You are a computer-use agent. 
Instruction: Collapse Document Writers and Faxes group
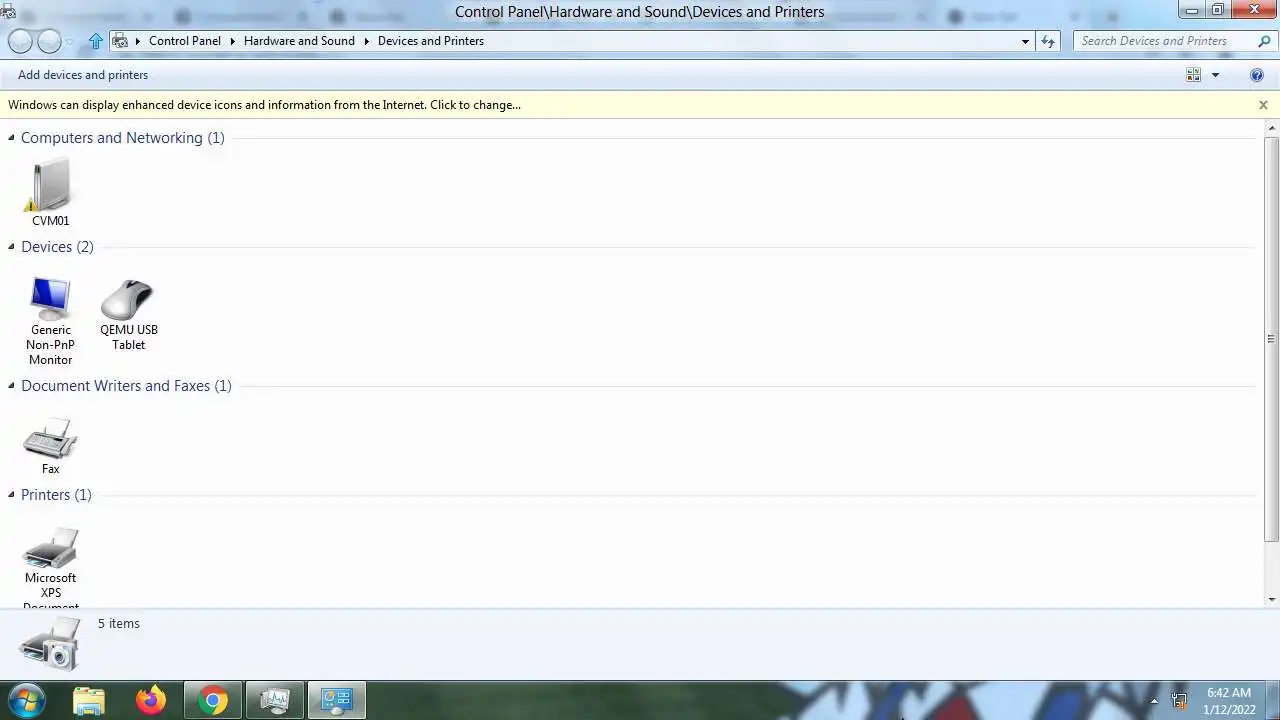(12, 386)
